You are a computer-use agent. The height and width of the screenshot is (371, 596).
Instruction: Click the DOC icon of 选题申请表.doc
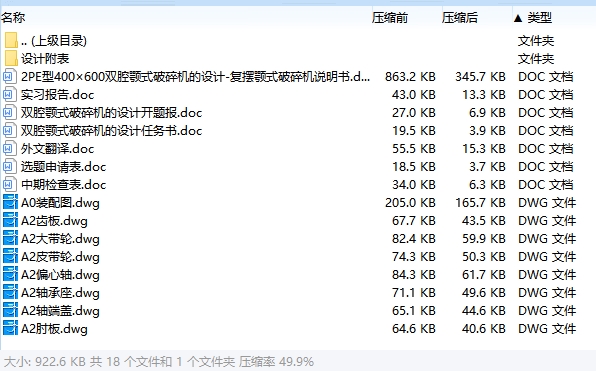(10, 166)
